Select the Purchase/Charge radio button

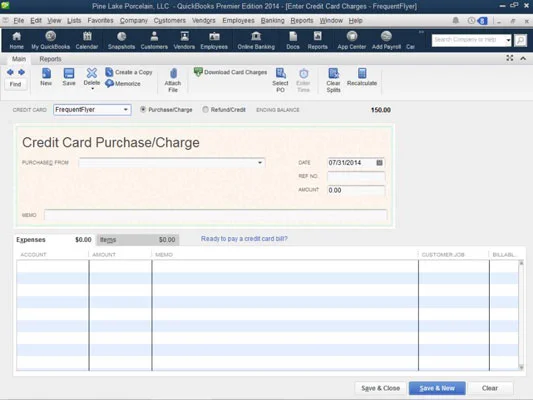[143, 109]
